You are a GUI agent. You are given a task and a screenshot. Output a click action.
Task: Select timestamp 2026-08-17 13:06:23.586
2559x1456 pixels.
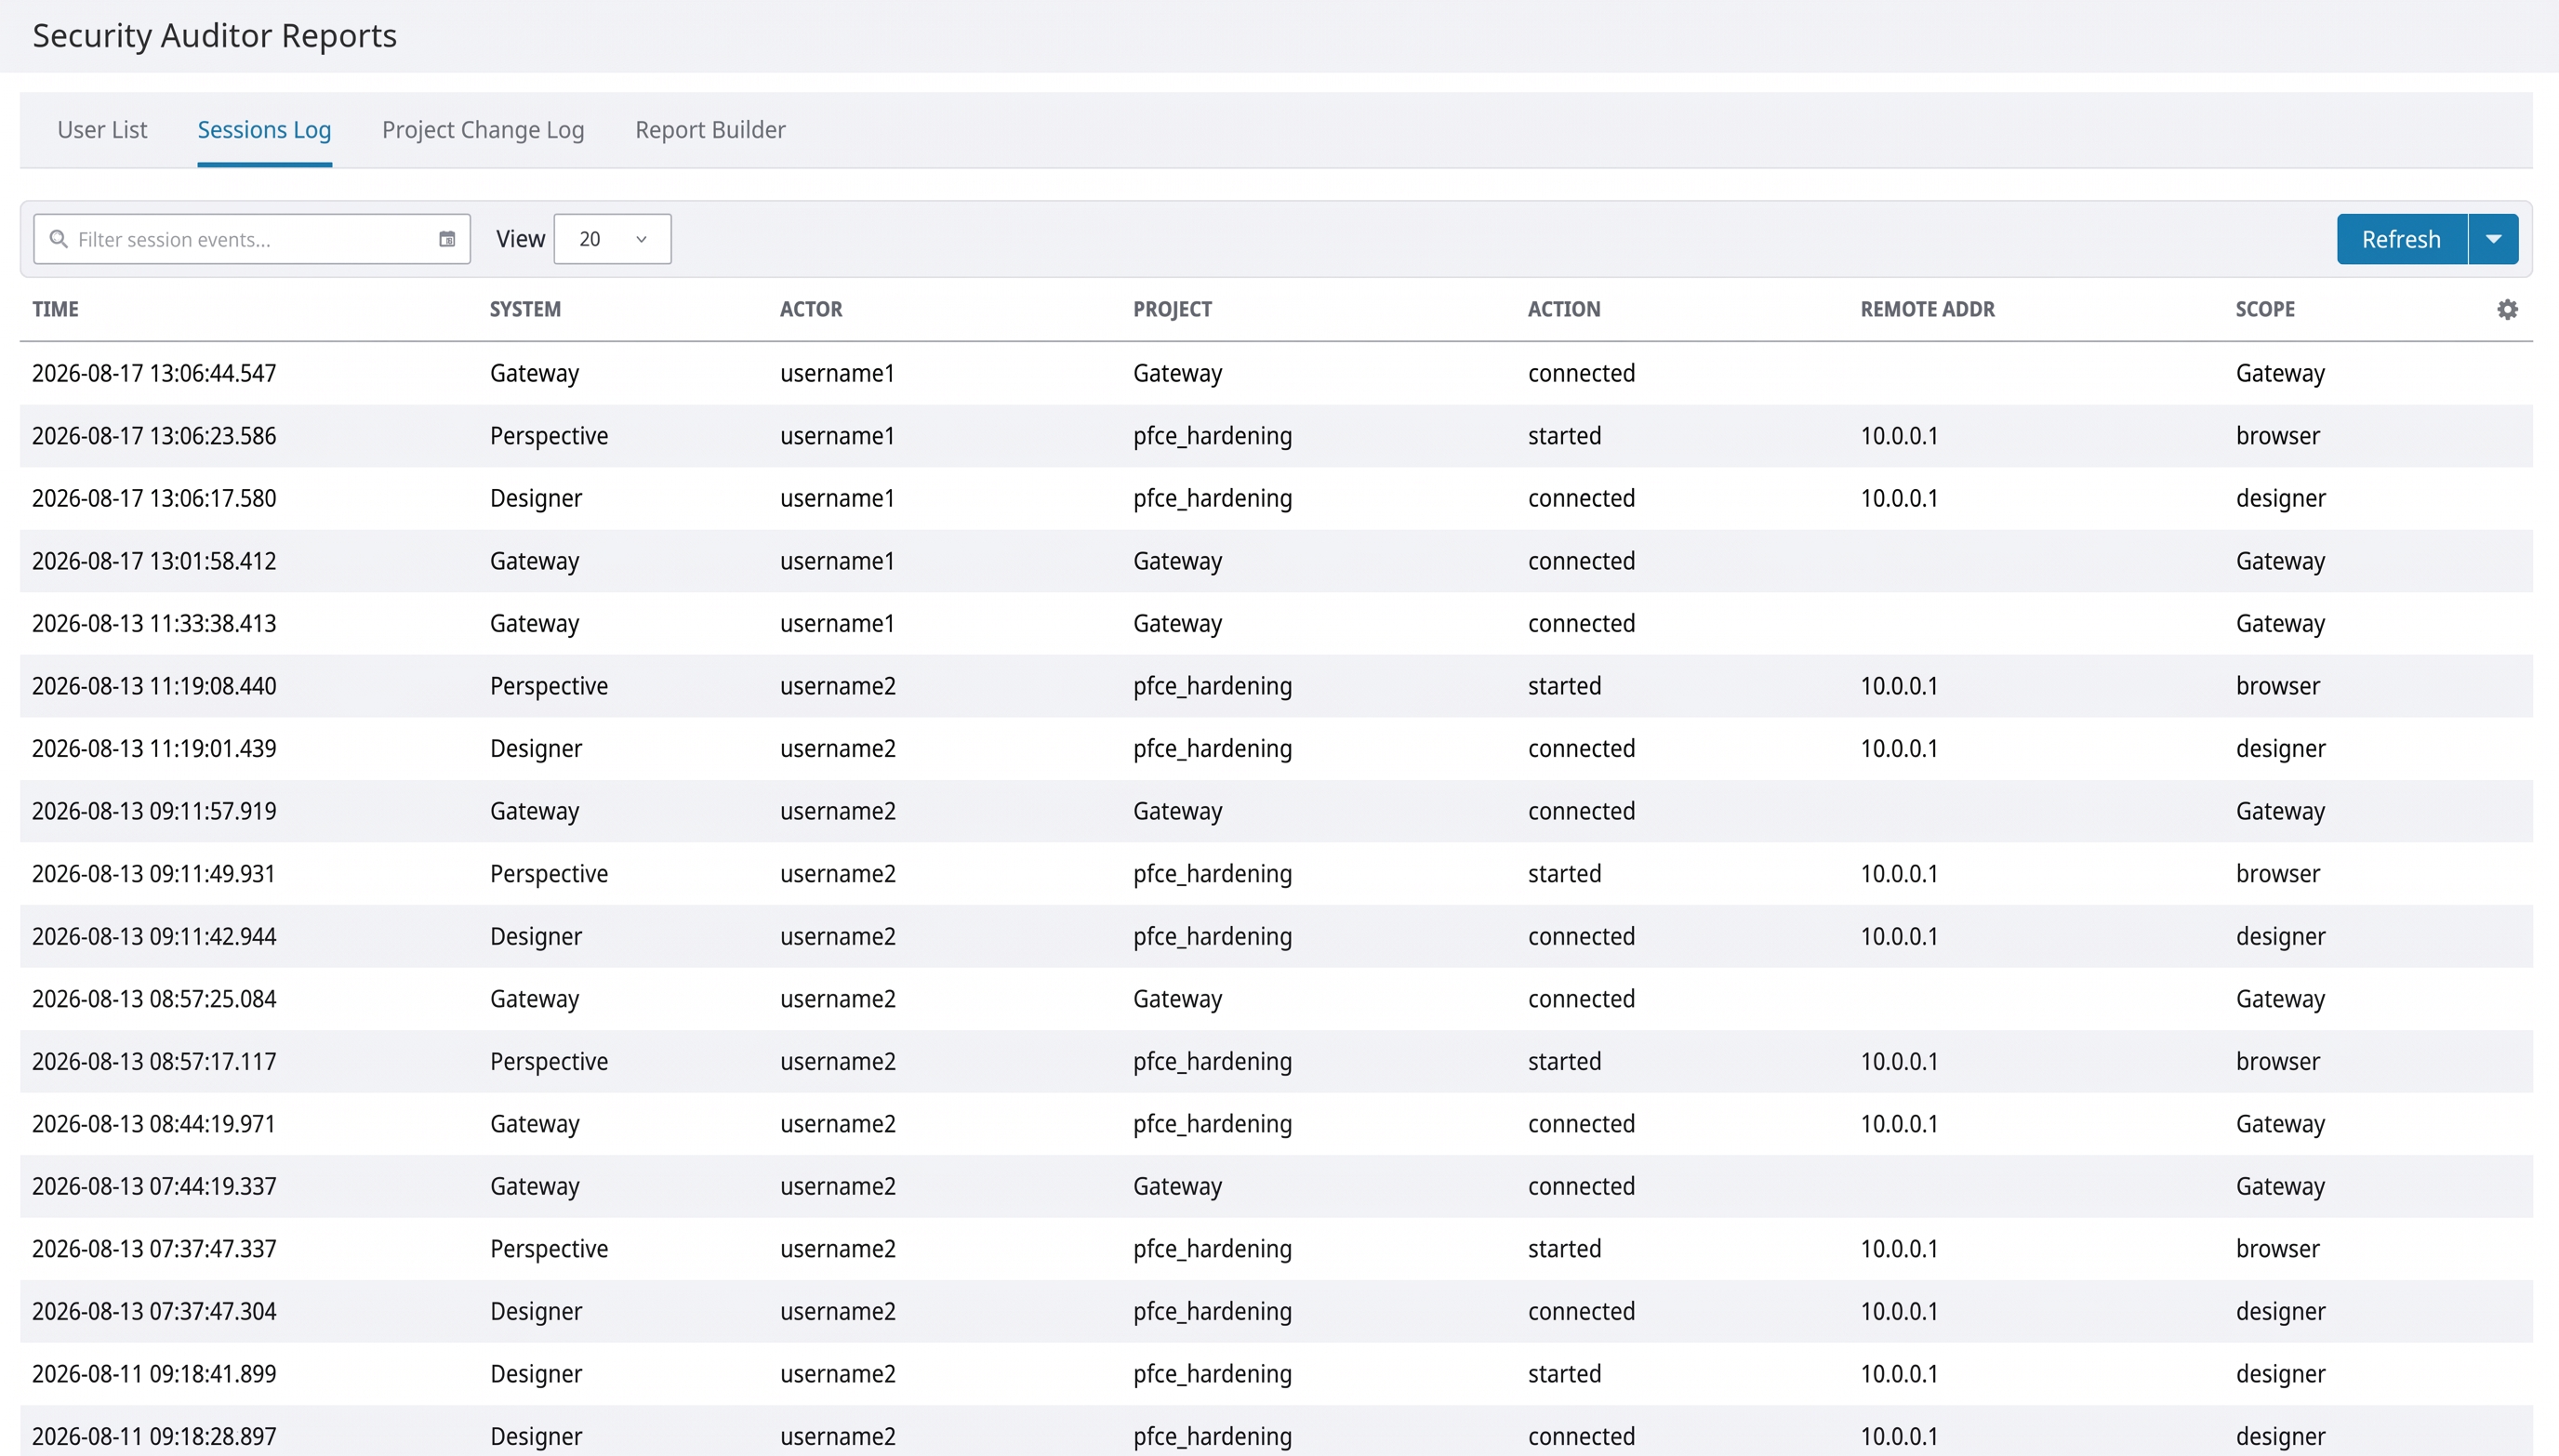pyautogui.click(x=154, y=436)
